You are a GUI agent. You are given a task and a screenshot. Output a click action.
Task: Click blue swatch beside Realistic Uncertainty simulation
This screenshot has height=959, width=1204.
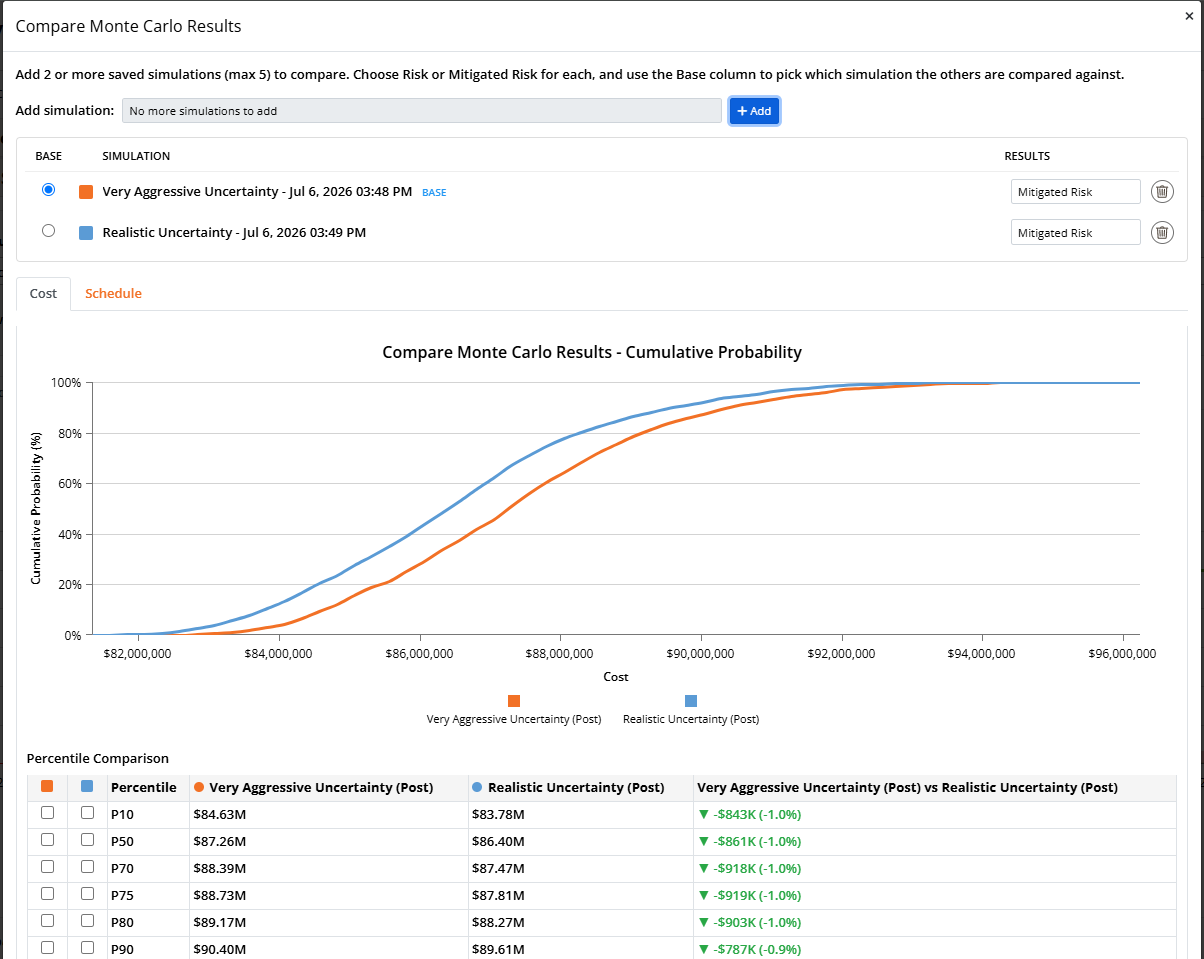pyautogui.click(x=86, y=233)
